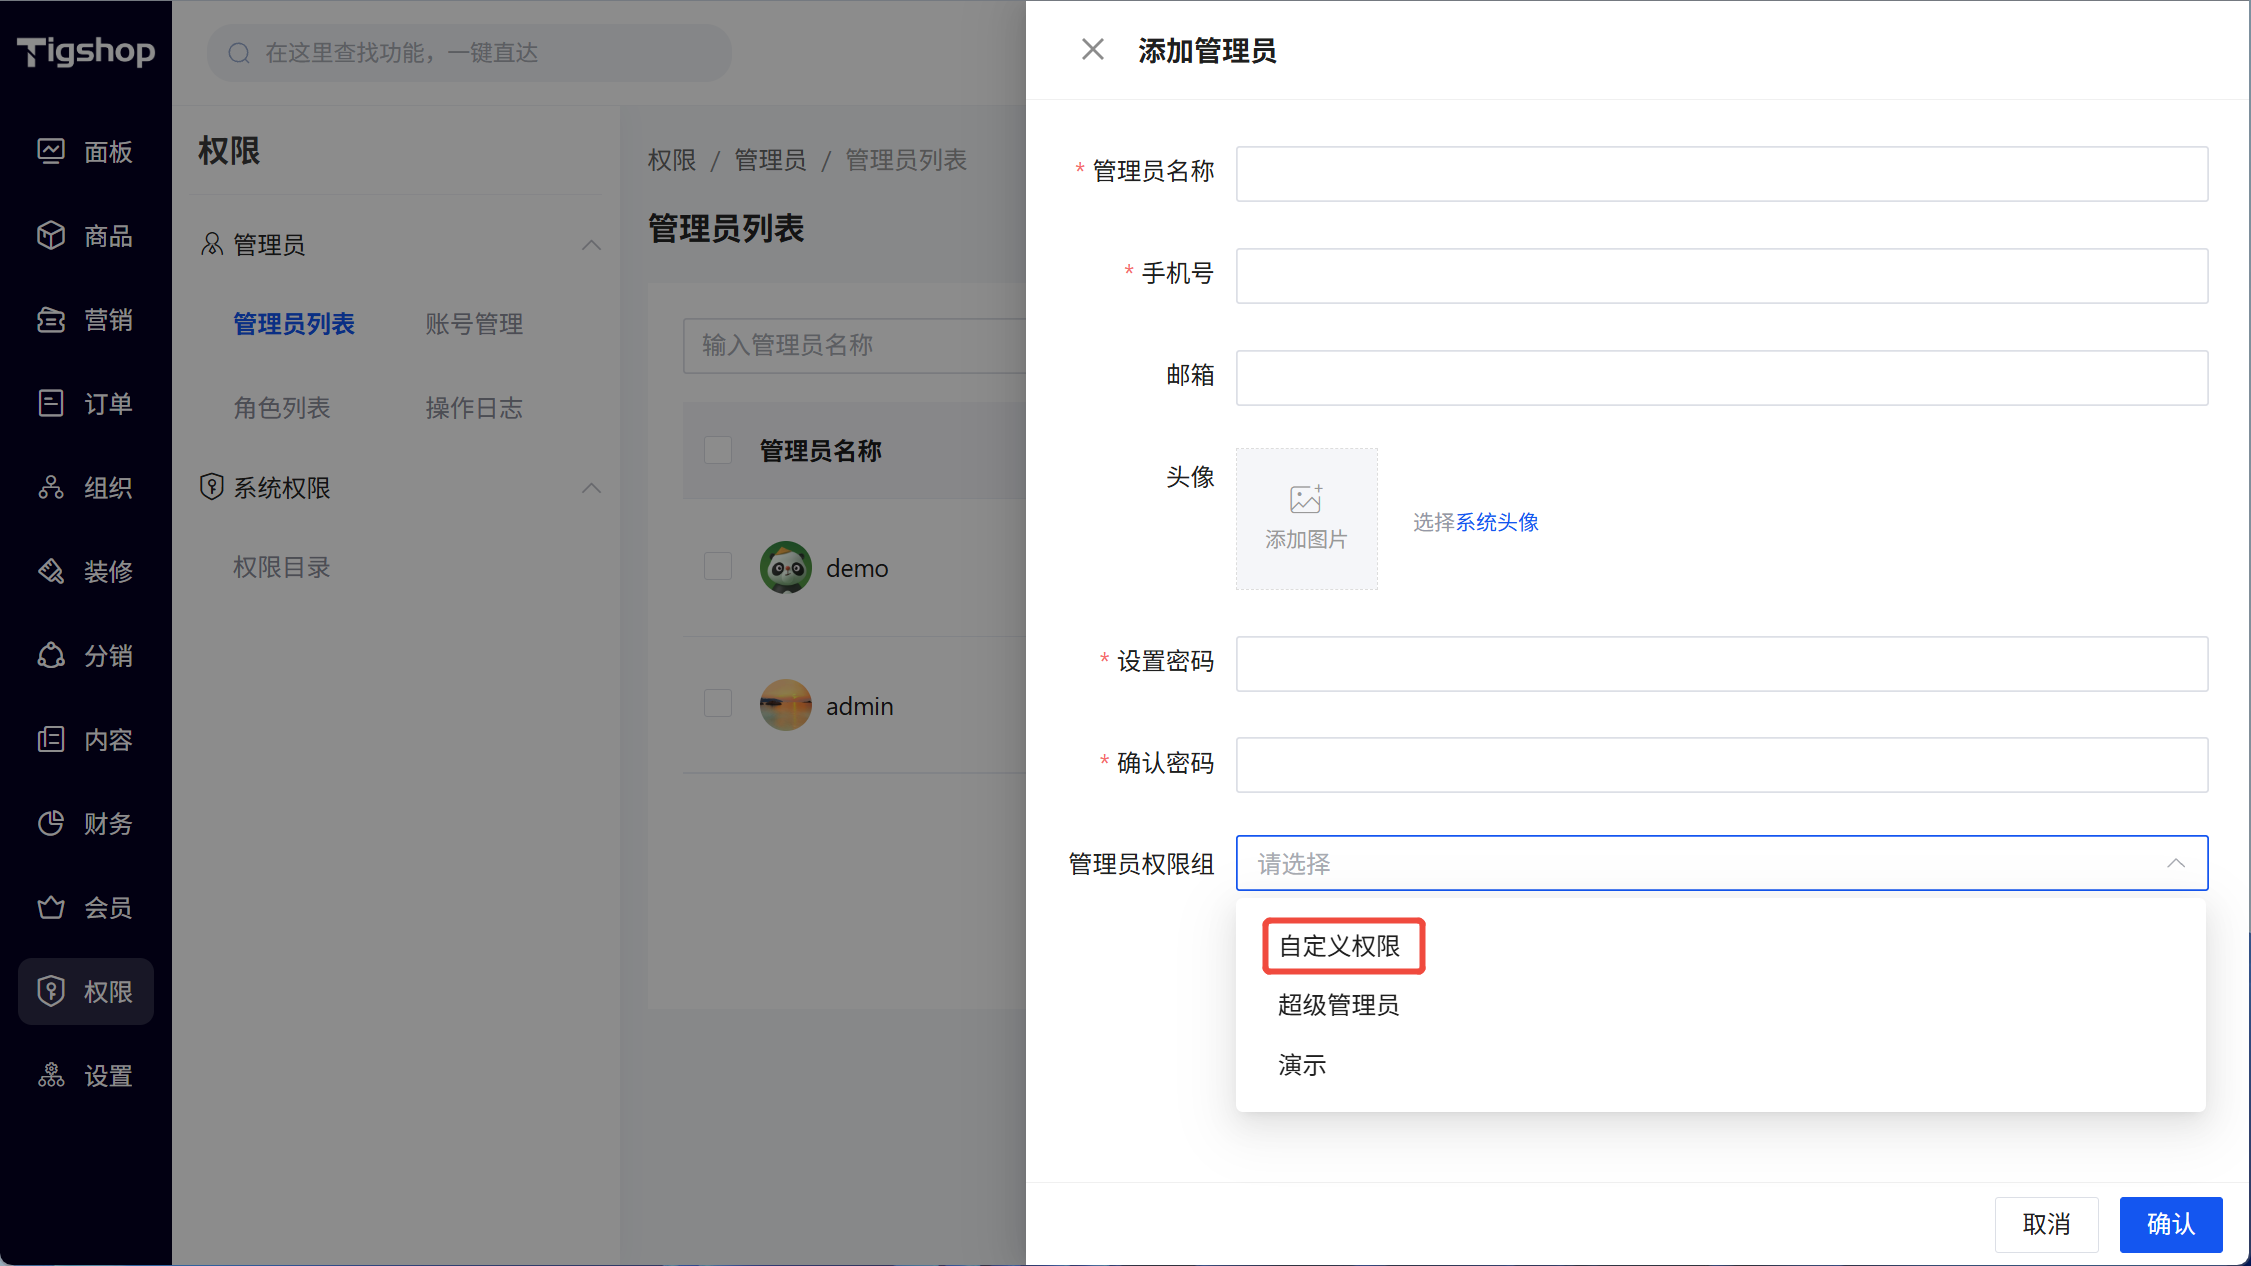Open the 营销 marketing sidebar icon

51,319
